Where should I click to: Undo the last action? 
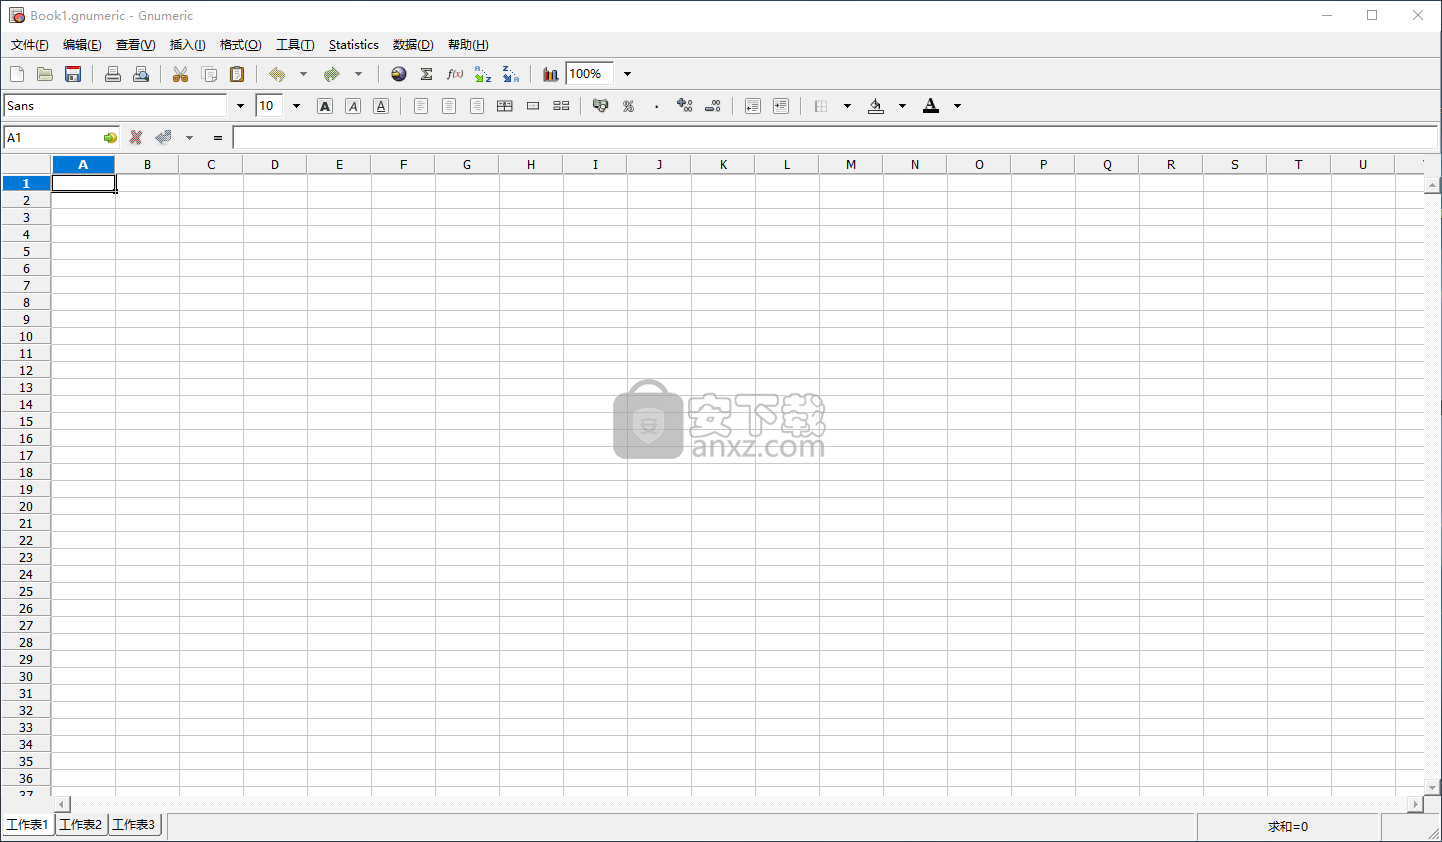coord(277,74)
